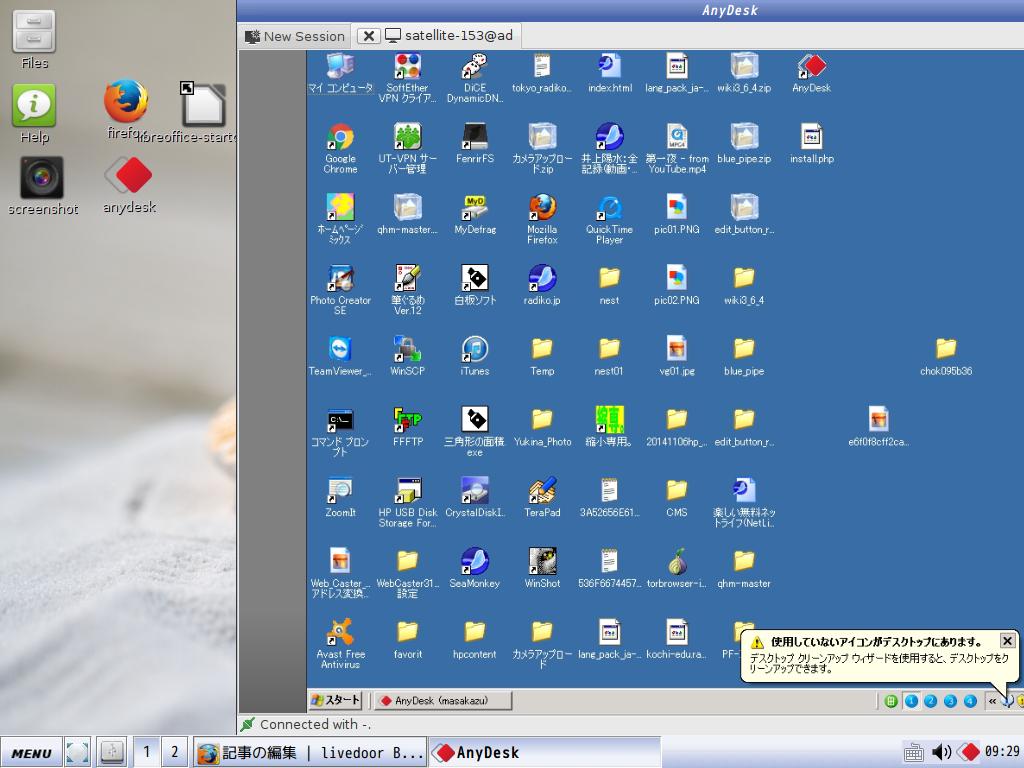Click AnyDesk tray icon in local panel
Image resolution: width=1024 pixels, height=768 pixels.
pyautogui.click(x=968, y=752)
